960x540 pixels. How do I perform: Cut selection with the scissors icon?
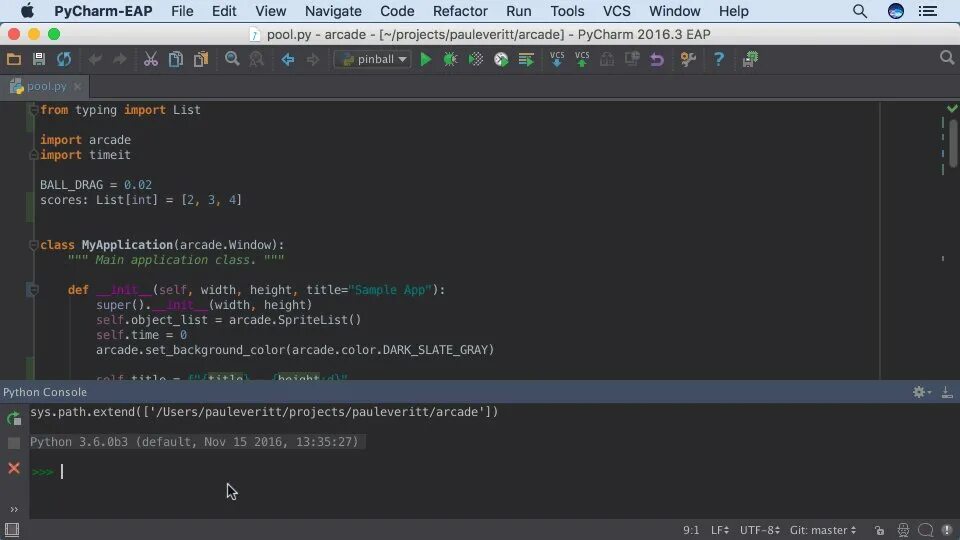coord(151,59)
